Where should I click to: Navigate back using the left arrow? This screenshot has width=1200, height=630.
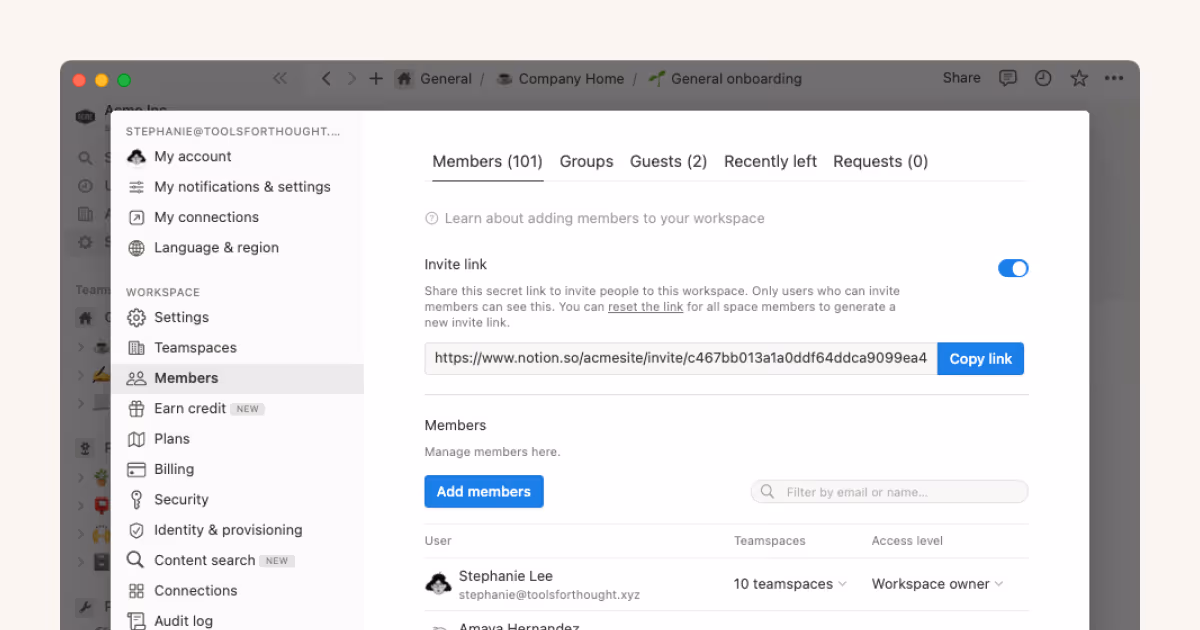(326, 77)
